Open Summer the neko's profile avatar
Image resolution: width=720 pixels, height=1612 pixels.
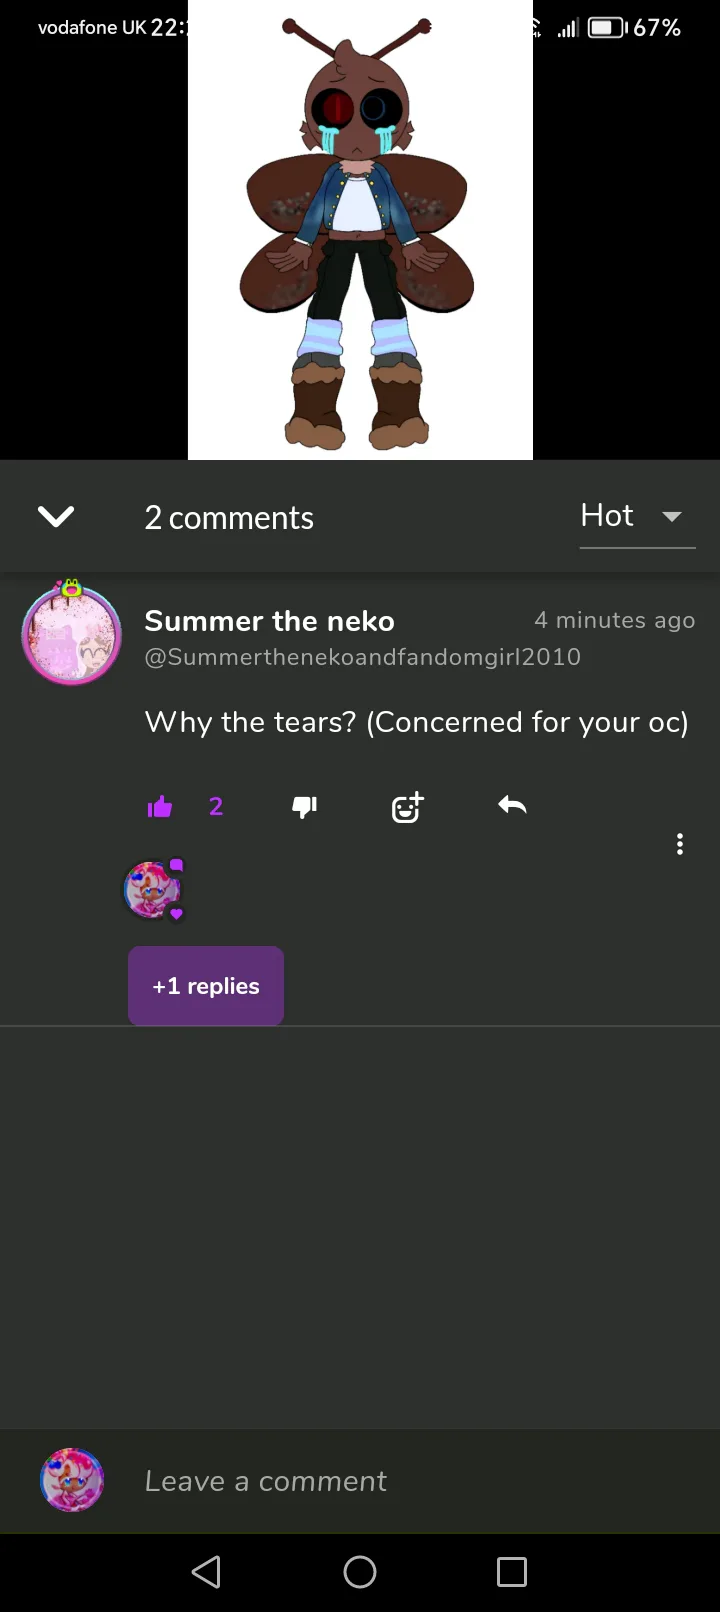72,635
